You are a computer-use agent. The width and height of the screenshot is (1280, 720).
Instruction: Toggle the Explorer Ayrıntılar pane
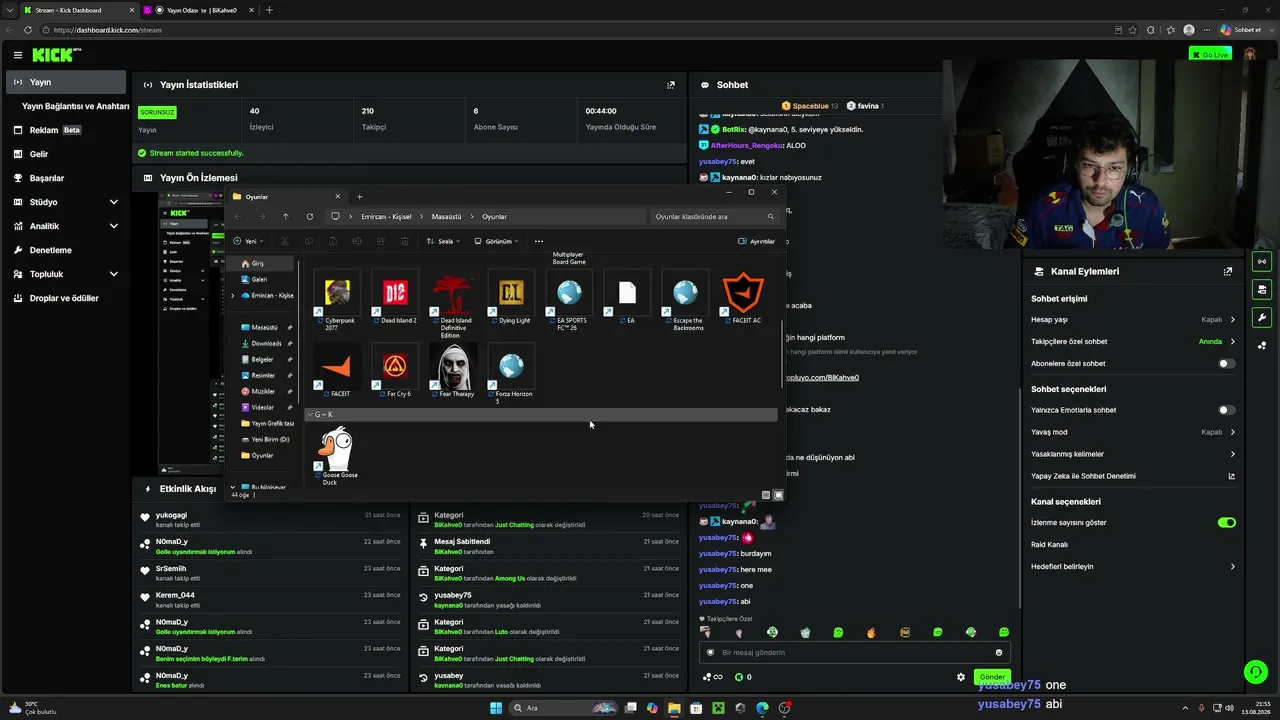[756, 241]
